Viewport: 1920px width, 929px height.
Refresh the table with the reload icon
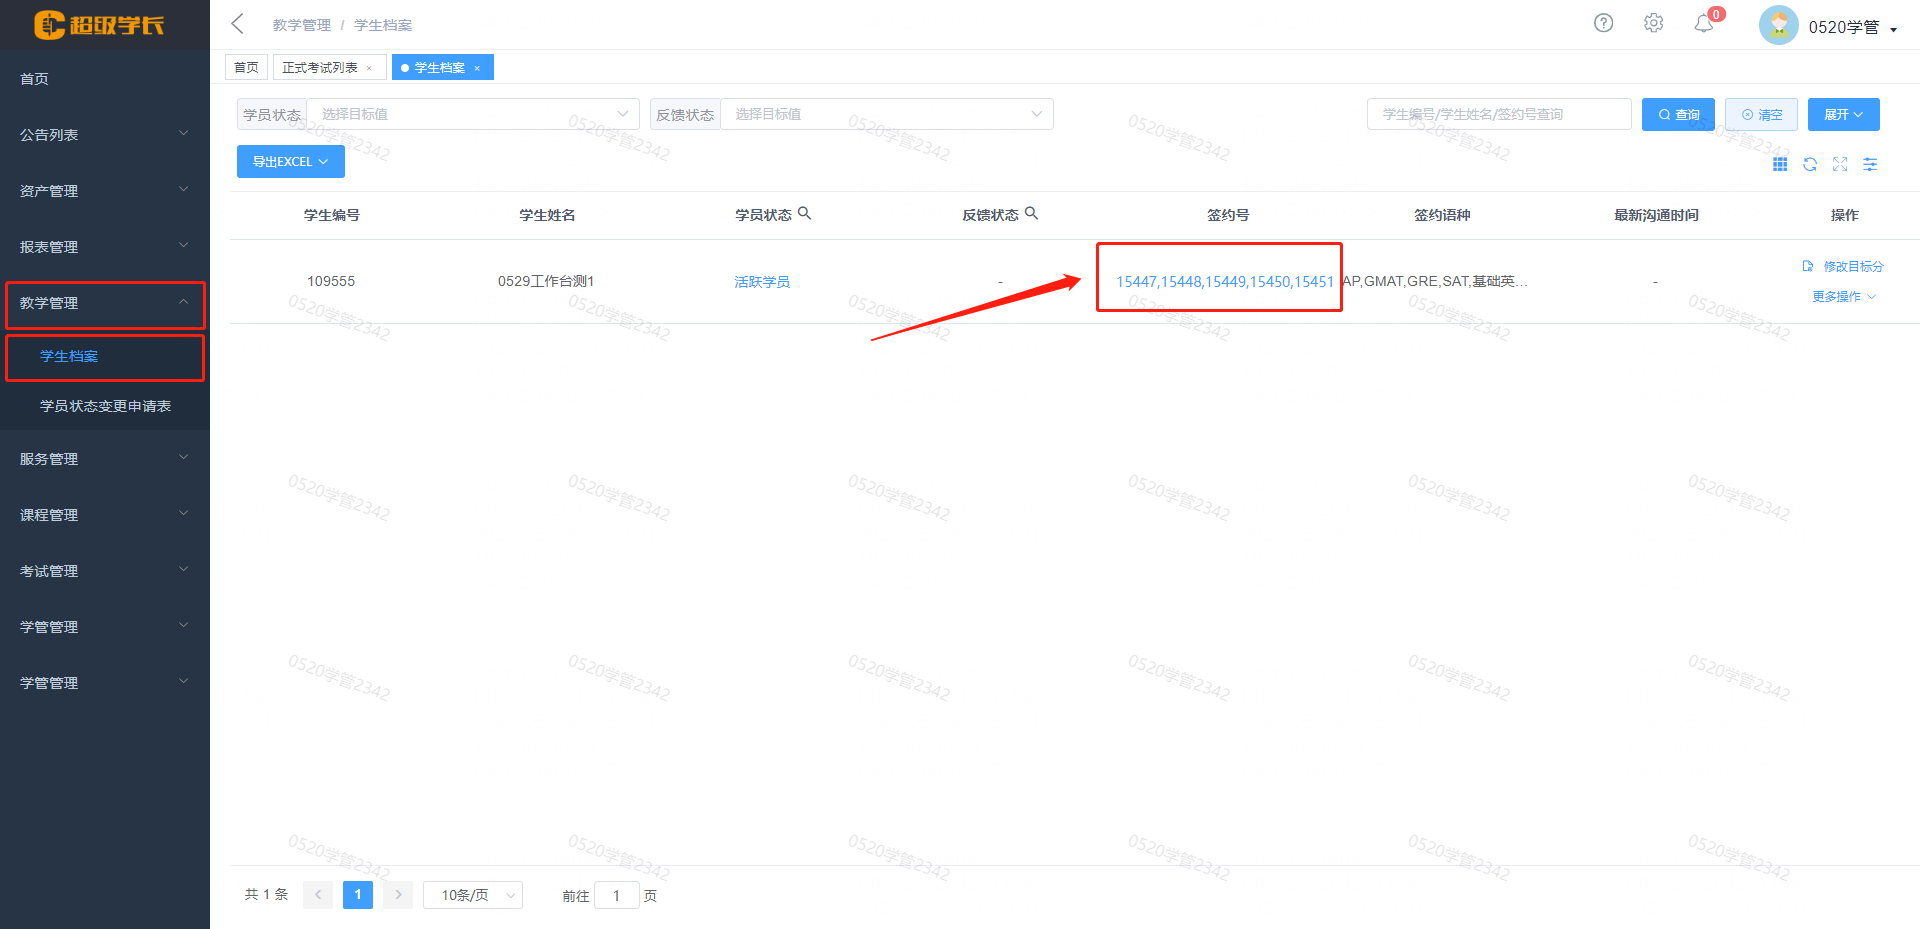click(x=1810, y=164)
